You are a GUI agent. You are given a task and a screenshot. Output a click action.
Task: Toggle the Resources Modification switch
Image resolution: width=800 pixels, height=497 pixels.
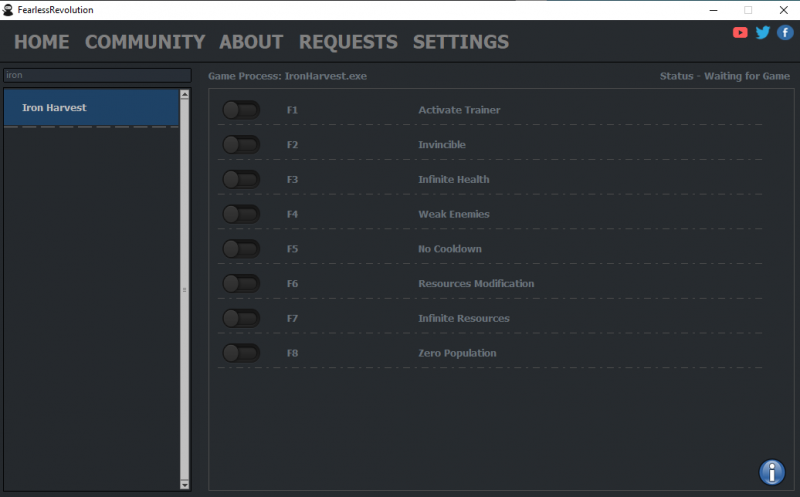[241, 283]
